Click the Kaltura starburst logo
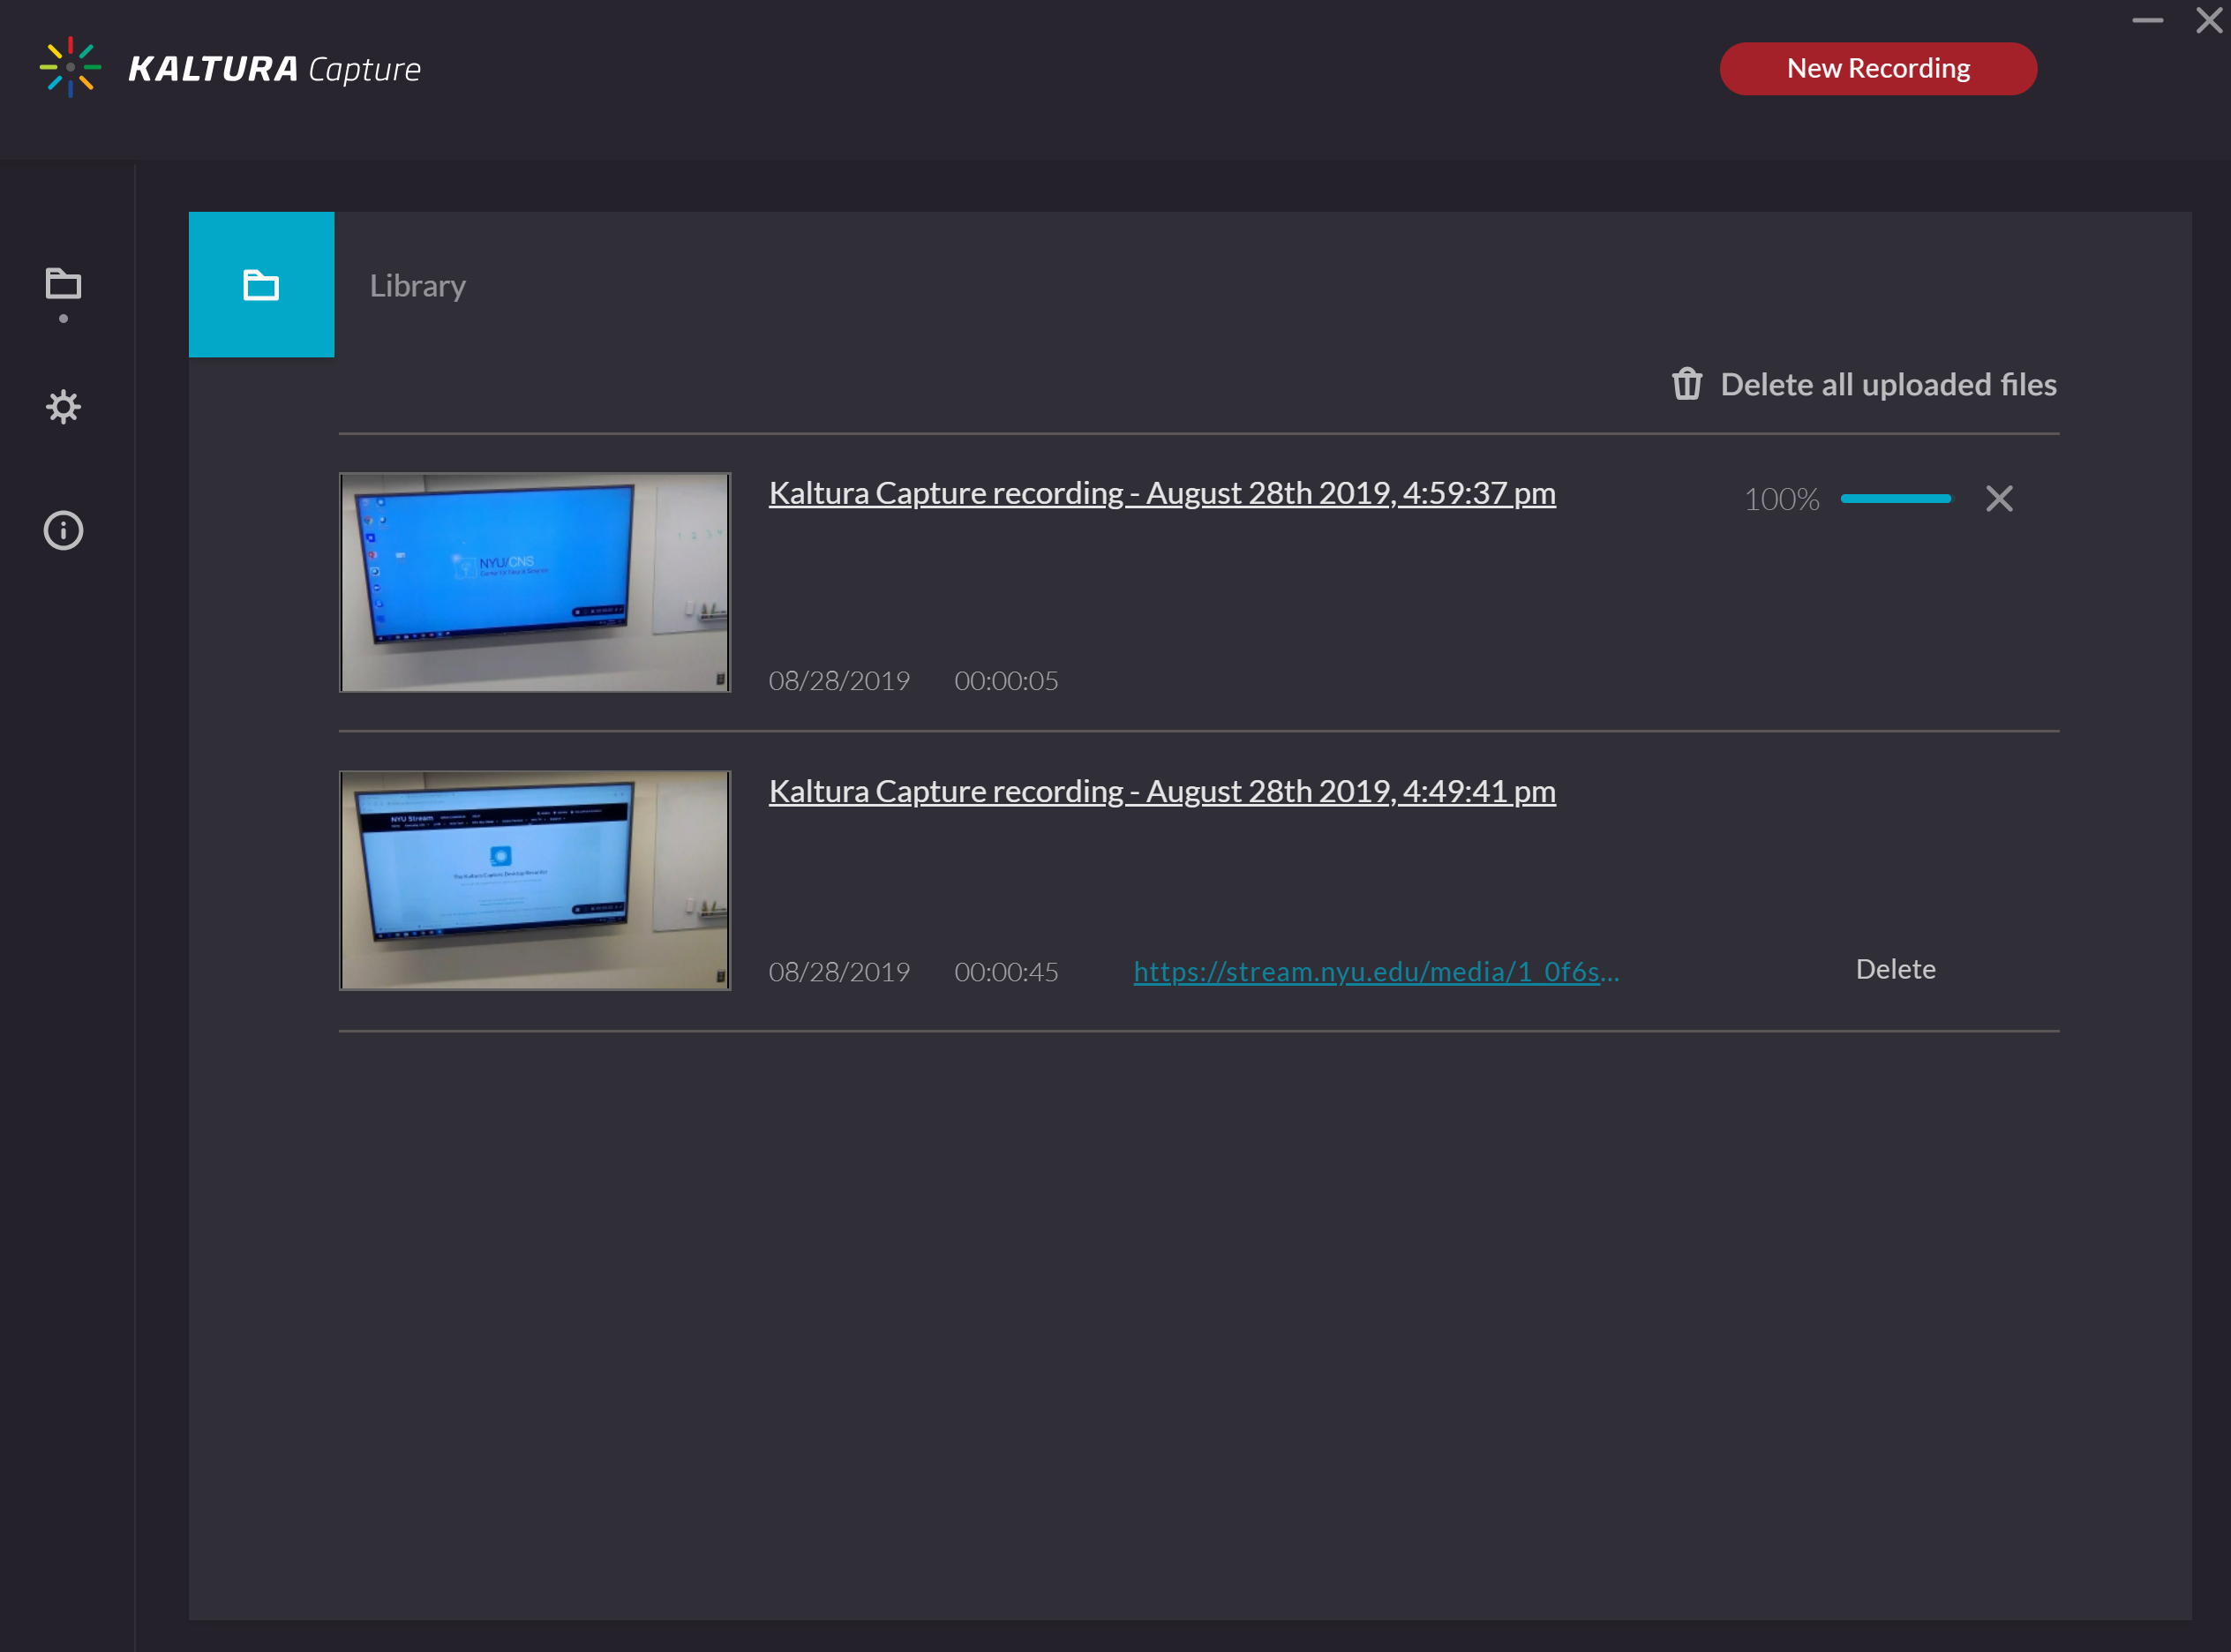The image size is (2231, 1652). [x=70, y=67]
